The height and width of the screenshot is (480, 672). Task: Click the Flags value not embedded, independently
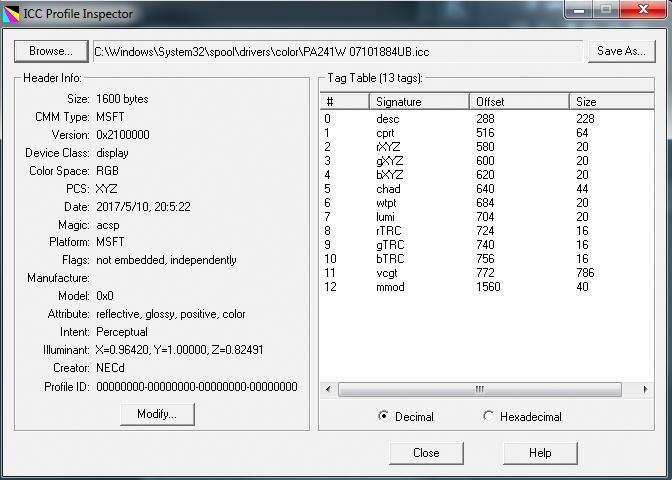166,260
